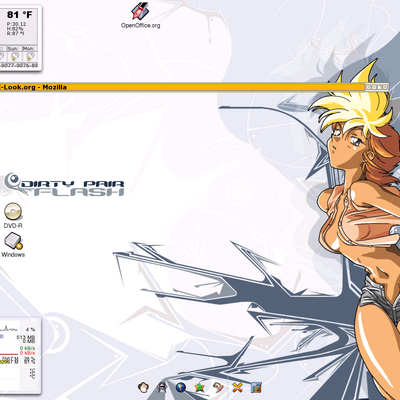Click the green 0 kB/s network value
Viewport: 400px width, 400px height.
click(27, 348)
